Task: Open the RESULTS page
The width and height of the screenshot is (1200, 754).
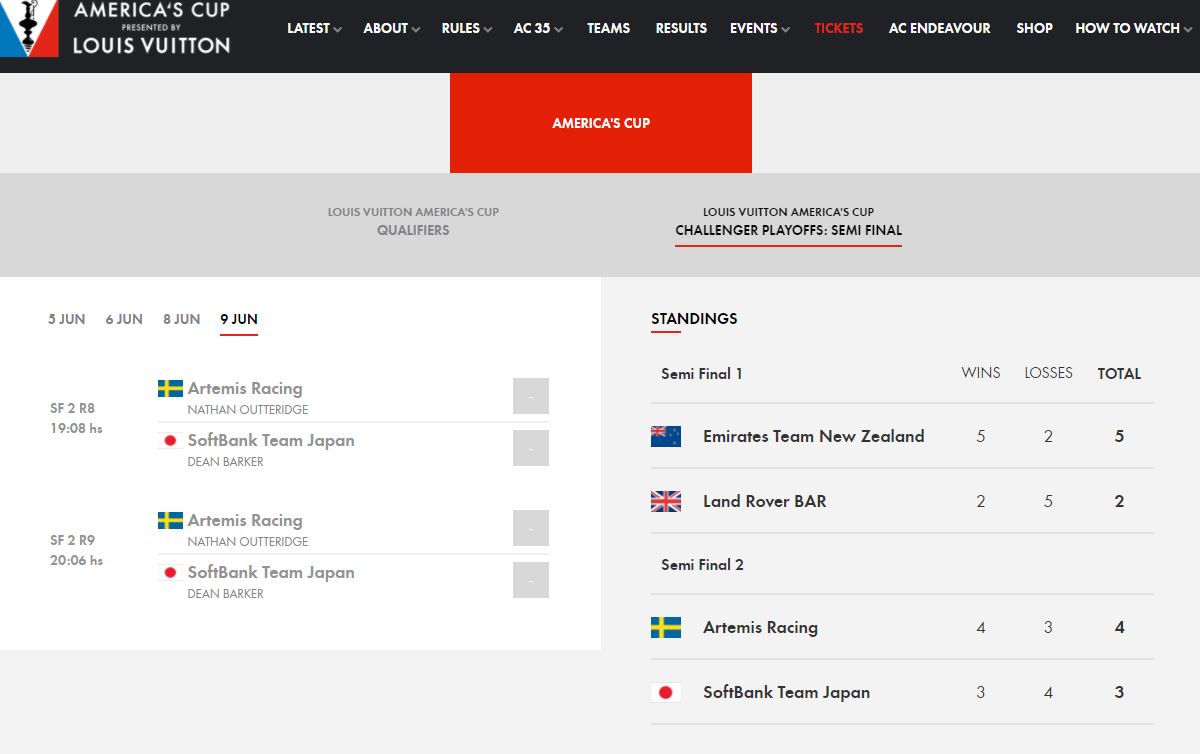Action: 681,28
